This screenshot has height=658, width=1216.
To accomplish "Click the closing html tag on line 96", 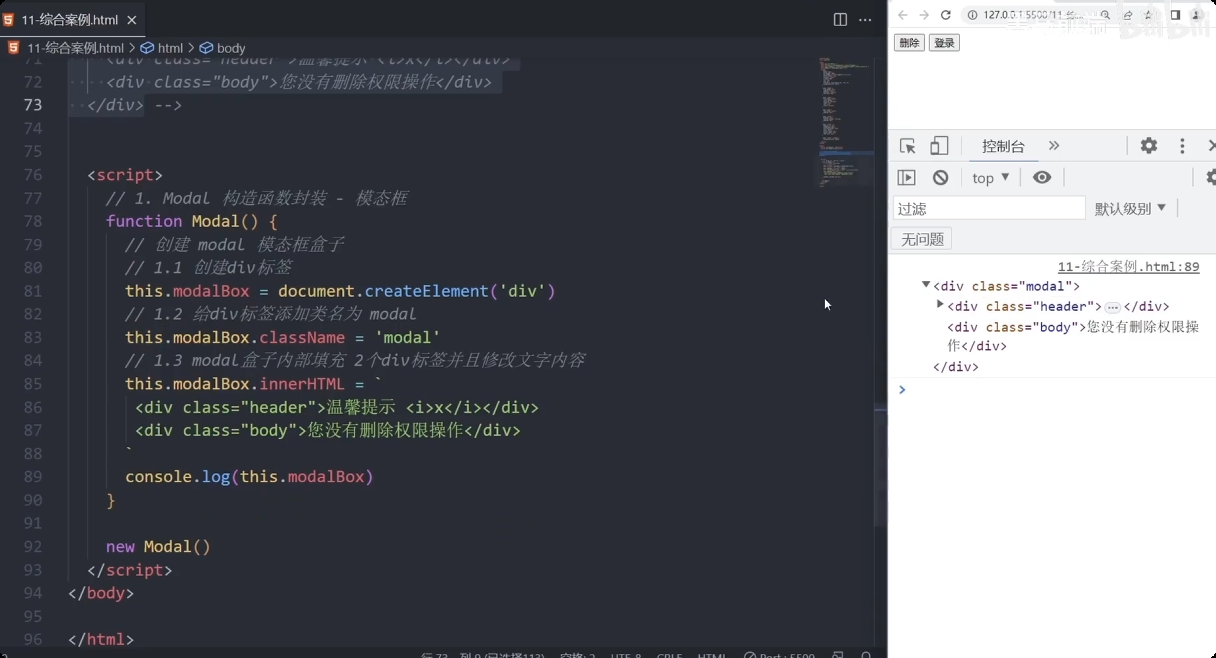I will coord(101,639).
